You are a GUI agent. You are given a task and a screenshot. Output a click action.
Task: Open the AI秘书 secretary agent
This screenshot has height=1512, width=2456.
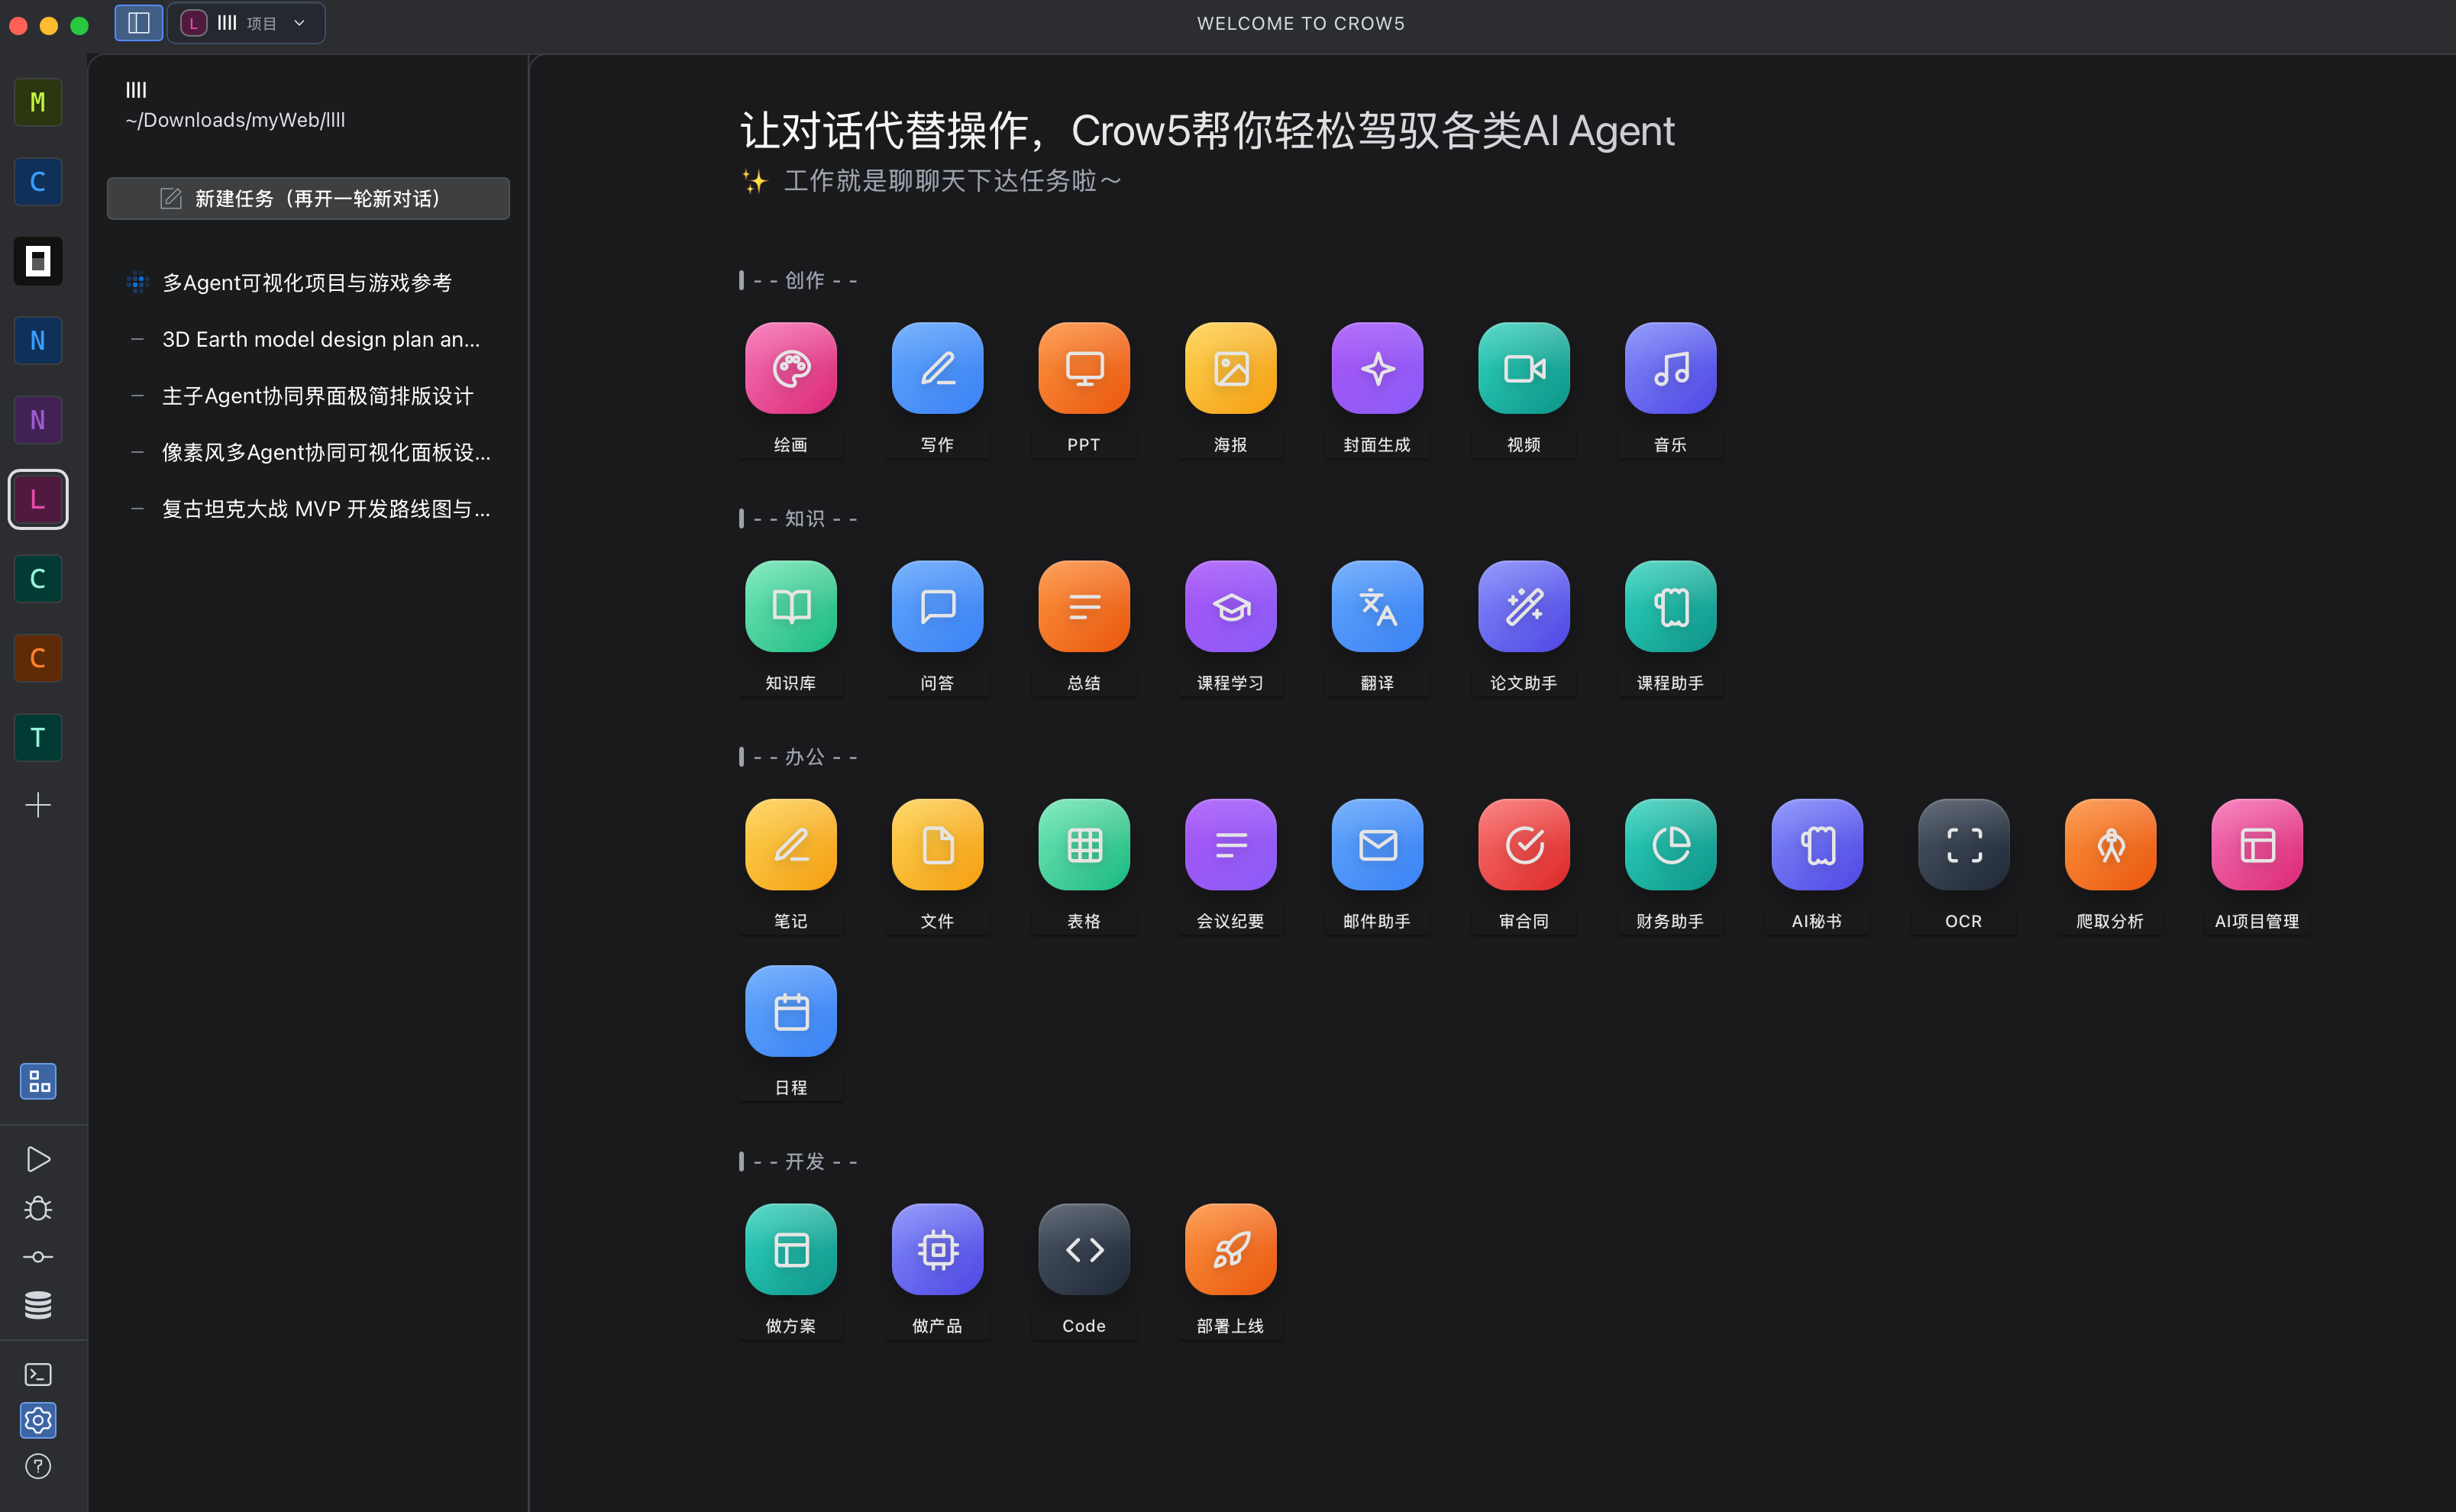point(1817,844)
